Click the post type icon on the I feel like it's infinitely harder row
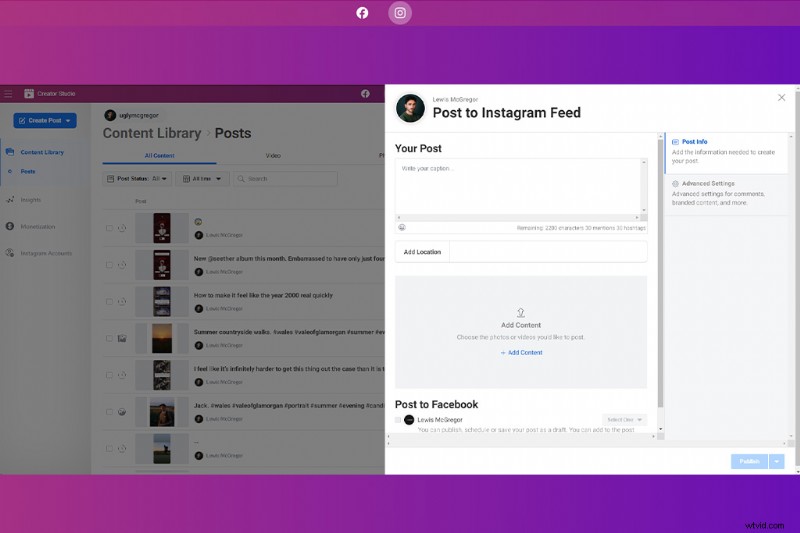This screenshot has width=800, height=533. tap(122, 375)
